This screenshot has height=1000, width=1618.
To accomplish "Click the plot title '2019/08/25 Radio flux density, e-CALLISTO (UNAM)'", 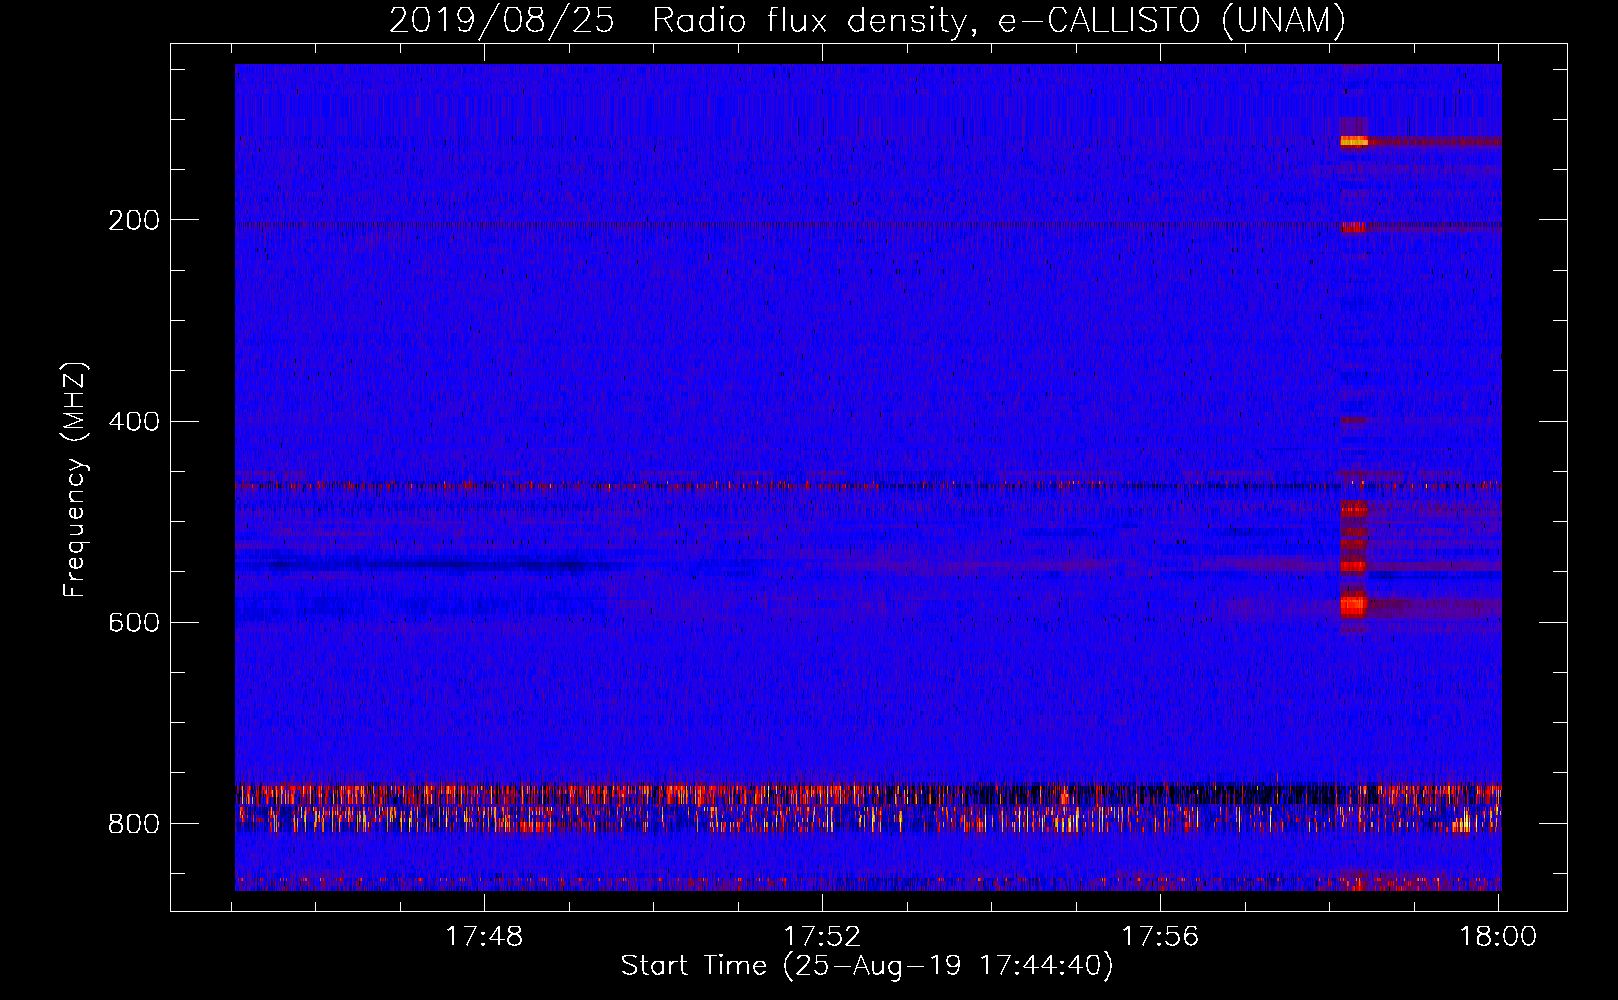I will coord(868,20).
